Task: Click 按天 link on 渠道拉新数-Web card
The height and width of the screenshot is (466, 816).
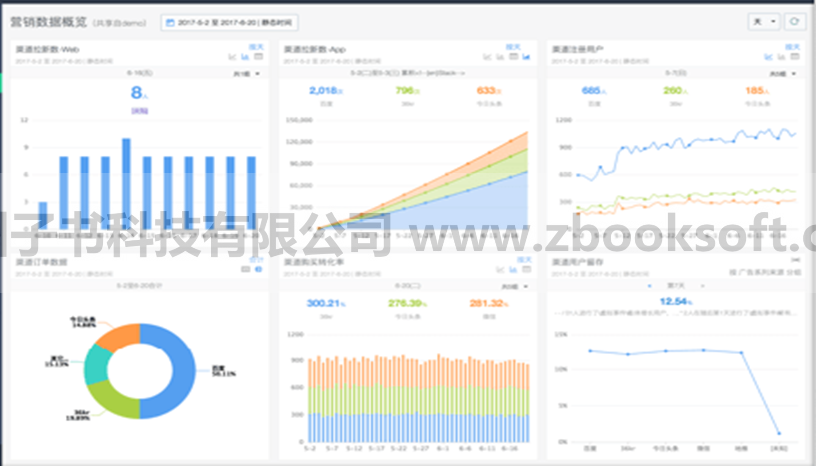Action: [257, 47]
